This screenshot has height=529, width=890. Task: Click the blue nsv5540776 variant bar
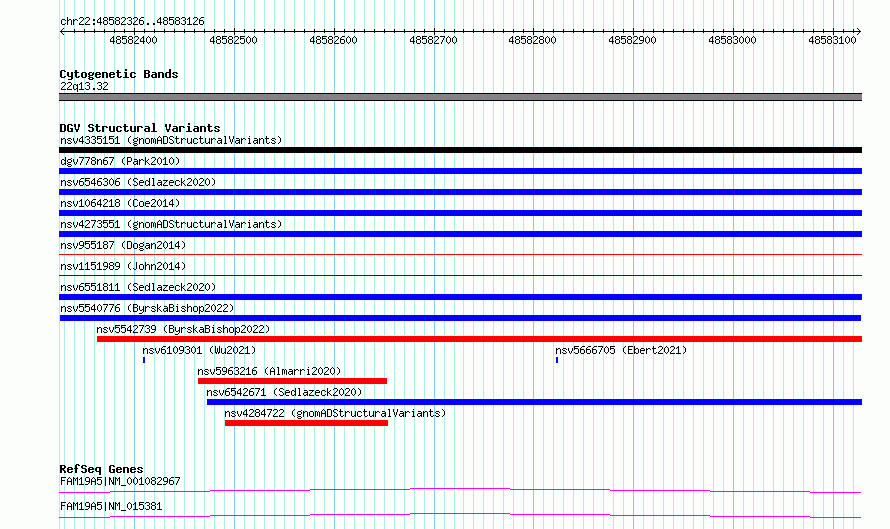click(x=460, y=318)
